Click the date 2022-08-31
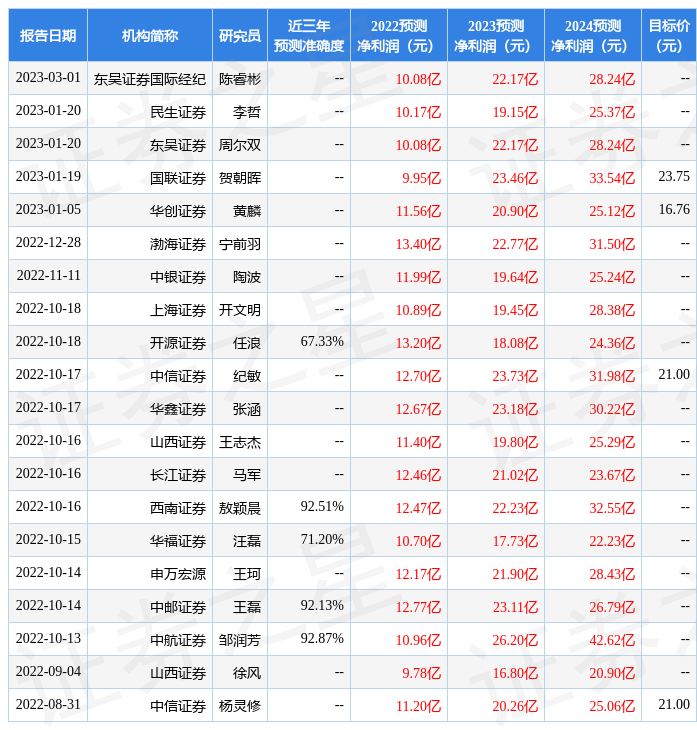697x730 pixels. tap(48, 705)
